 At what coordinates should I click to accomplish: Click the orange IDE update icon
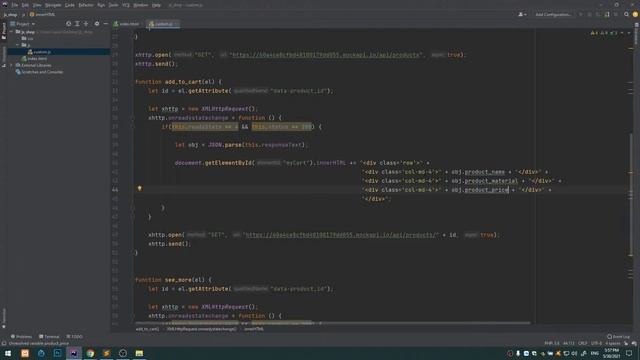pos(635,15)
